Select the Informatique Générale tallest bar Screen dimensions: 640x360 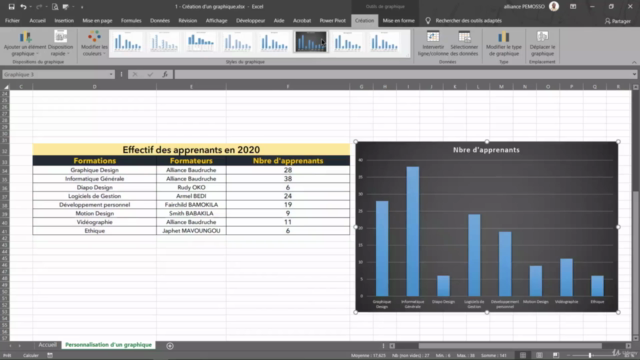pyautogui.click(x=412, y=231)
